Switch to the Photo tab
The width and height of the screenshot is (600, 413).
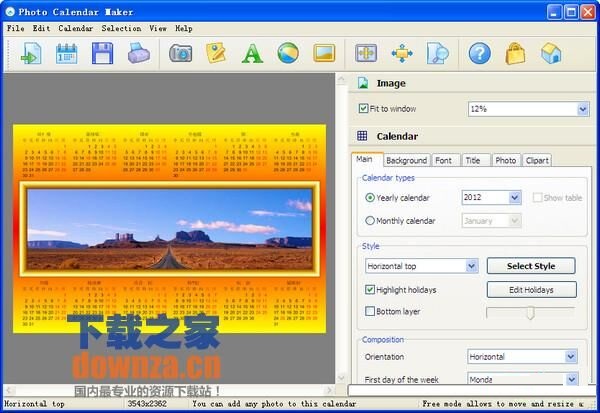(x=505, y=160)
